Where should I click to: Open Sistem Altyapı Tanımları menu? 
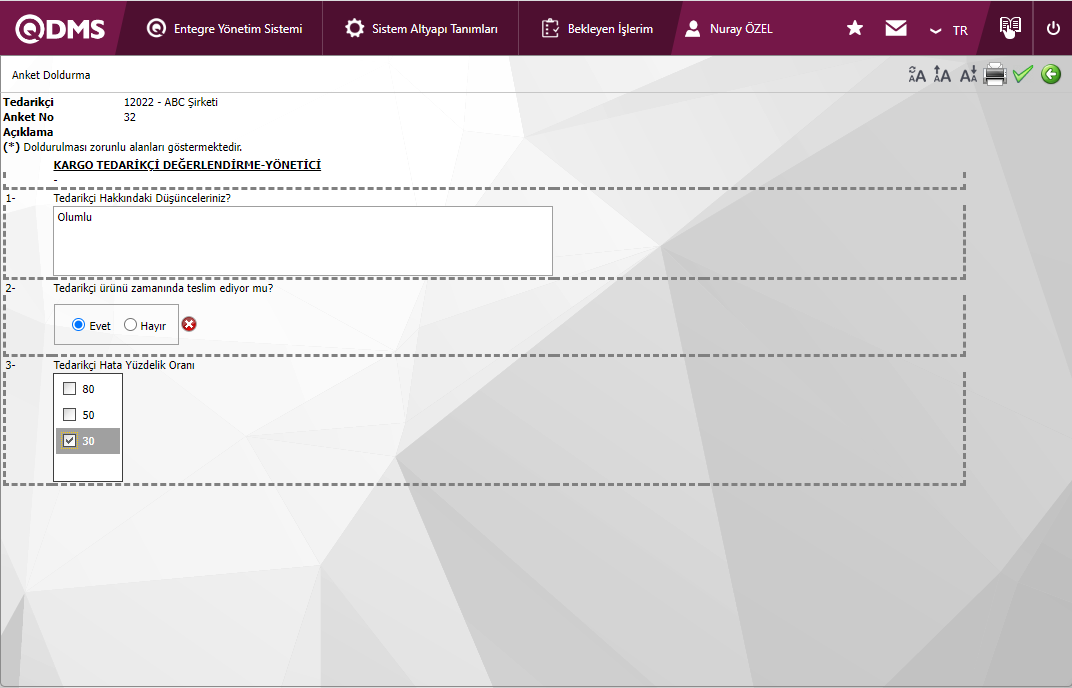tap(421, 29)
